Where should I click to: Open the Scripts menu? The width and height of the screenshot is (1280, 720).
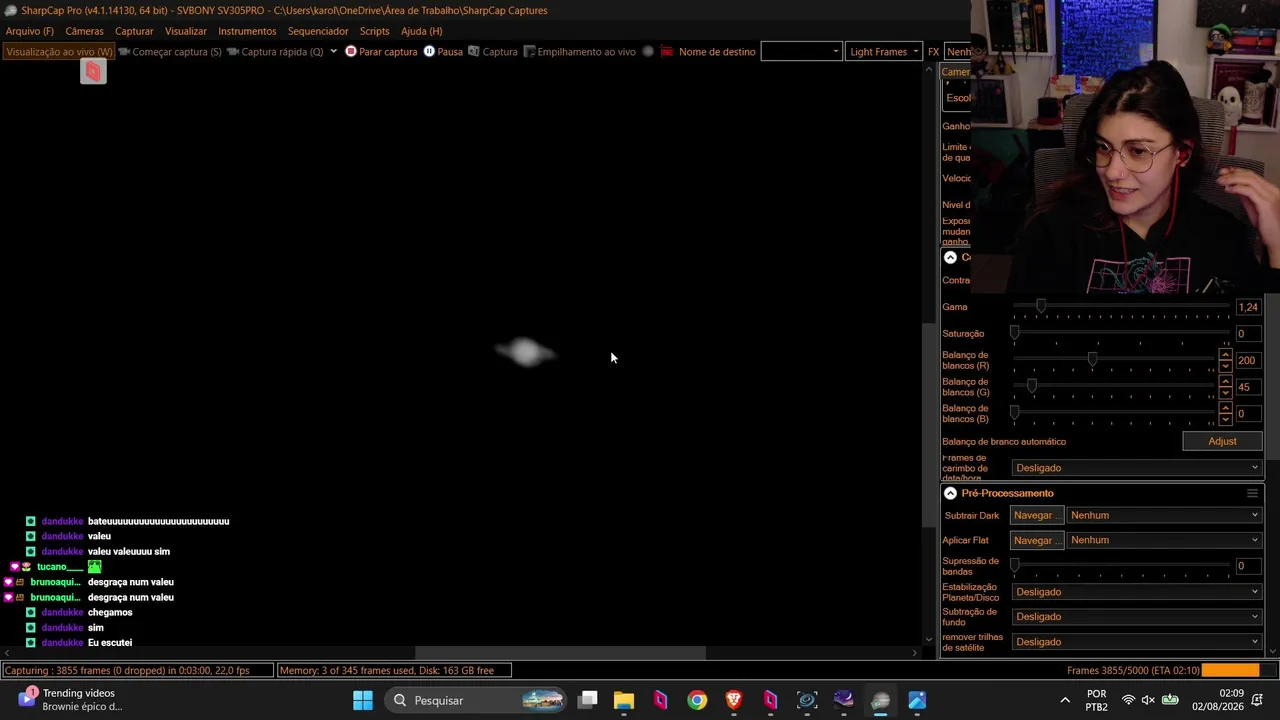(374, 31)
